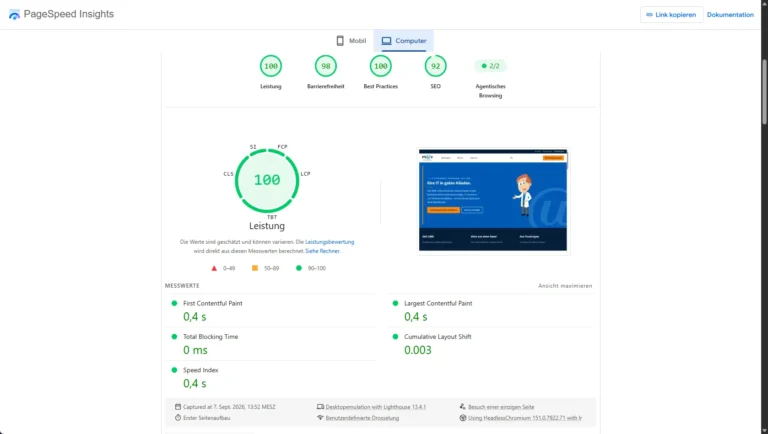Screen dimensions: 768x434
Task: Click the LCP label on the gauge
Action: tap(305, 174)
